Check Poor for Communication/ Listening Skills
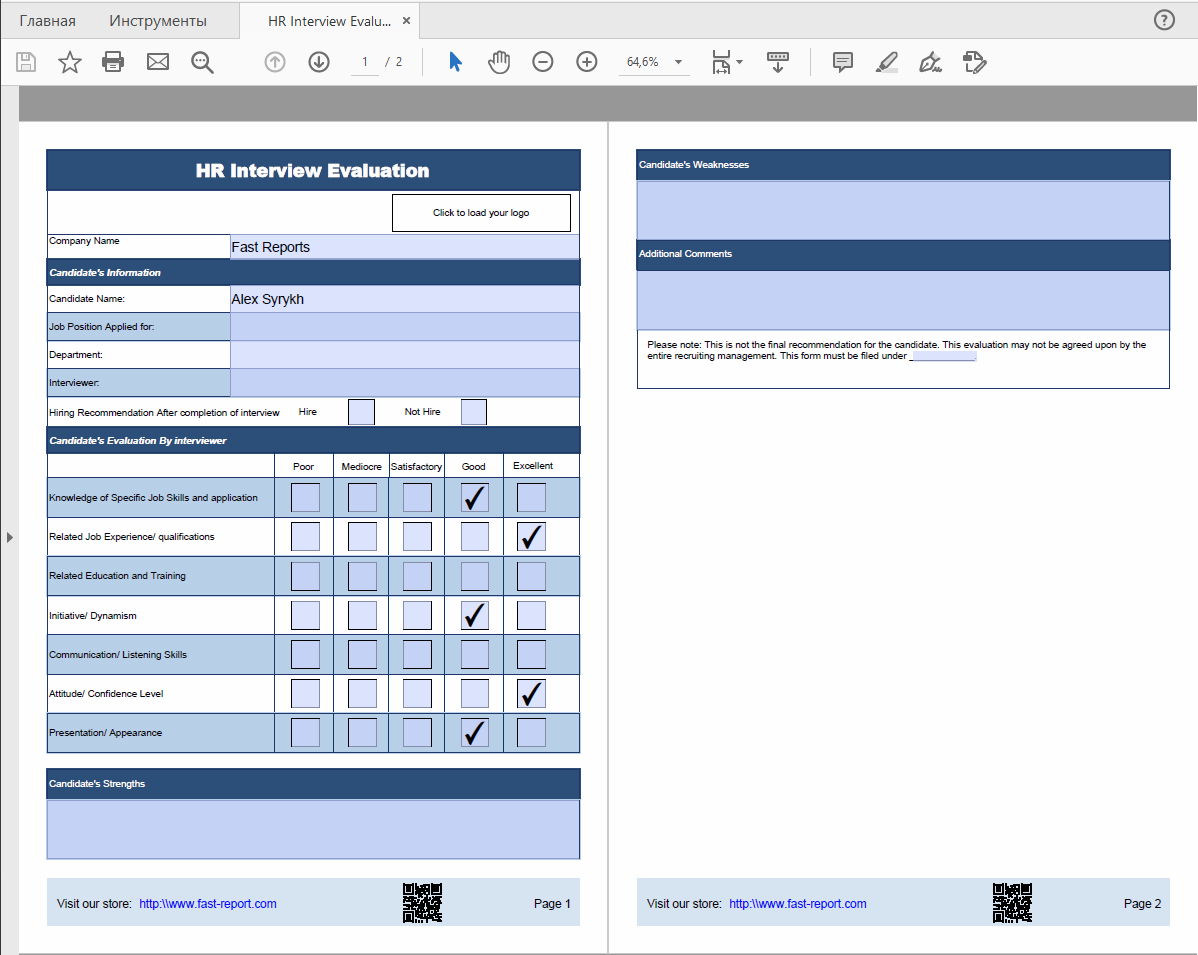The height and width of the screenshot is (955, 1198). 306,654
